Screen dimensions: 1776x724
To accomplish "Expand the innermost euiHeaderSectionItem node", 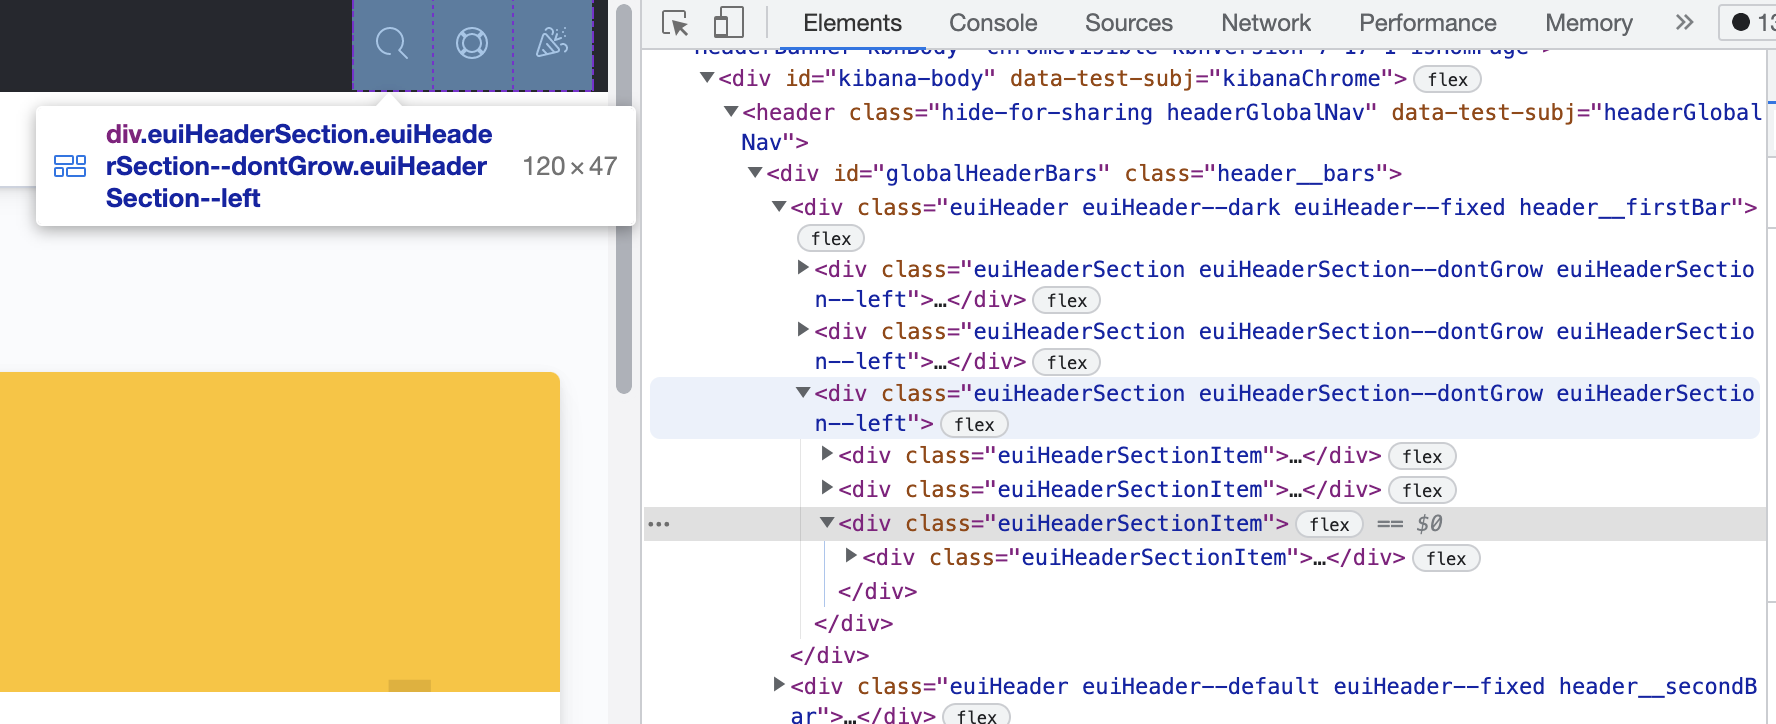I will pos(851,556).
